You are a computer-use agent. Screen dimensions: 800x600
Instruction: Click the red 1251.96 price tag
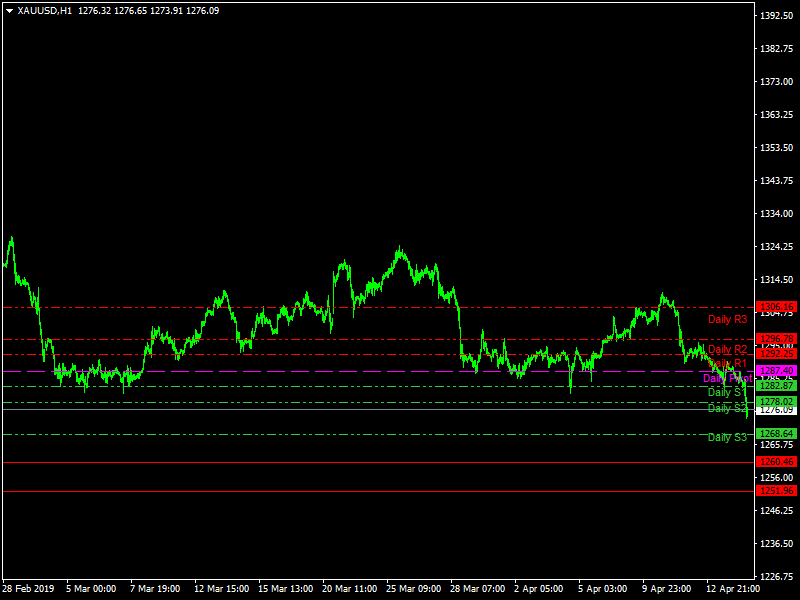click(x=776, y=491)
